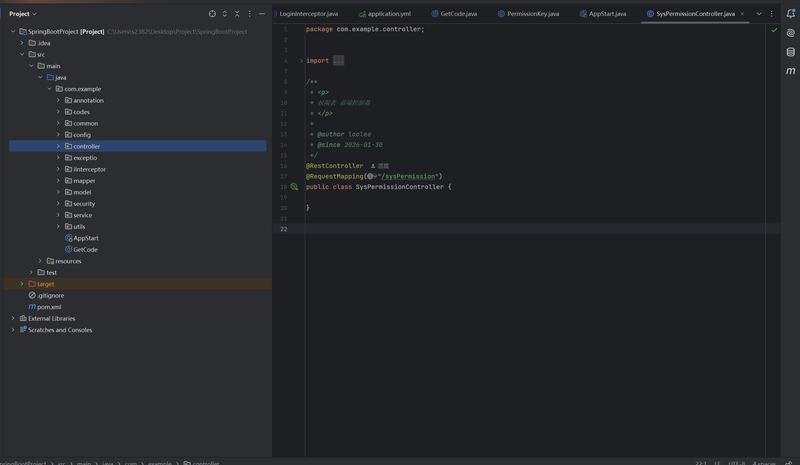Click the green inspection checkmark in editor
The height and width of the screenshot is (465, 800).
(x=774, y=30)
